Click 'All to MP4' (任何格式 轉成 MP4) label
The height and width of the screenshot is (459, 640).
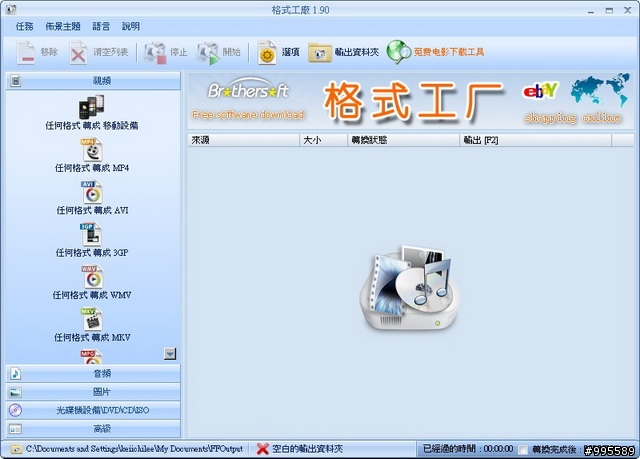tap(92, 168)
